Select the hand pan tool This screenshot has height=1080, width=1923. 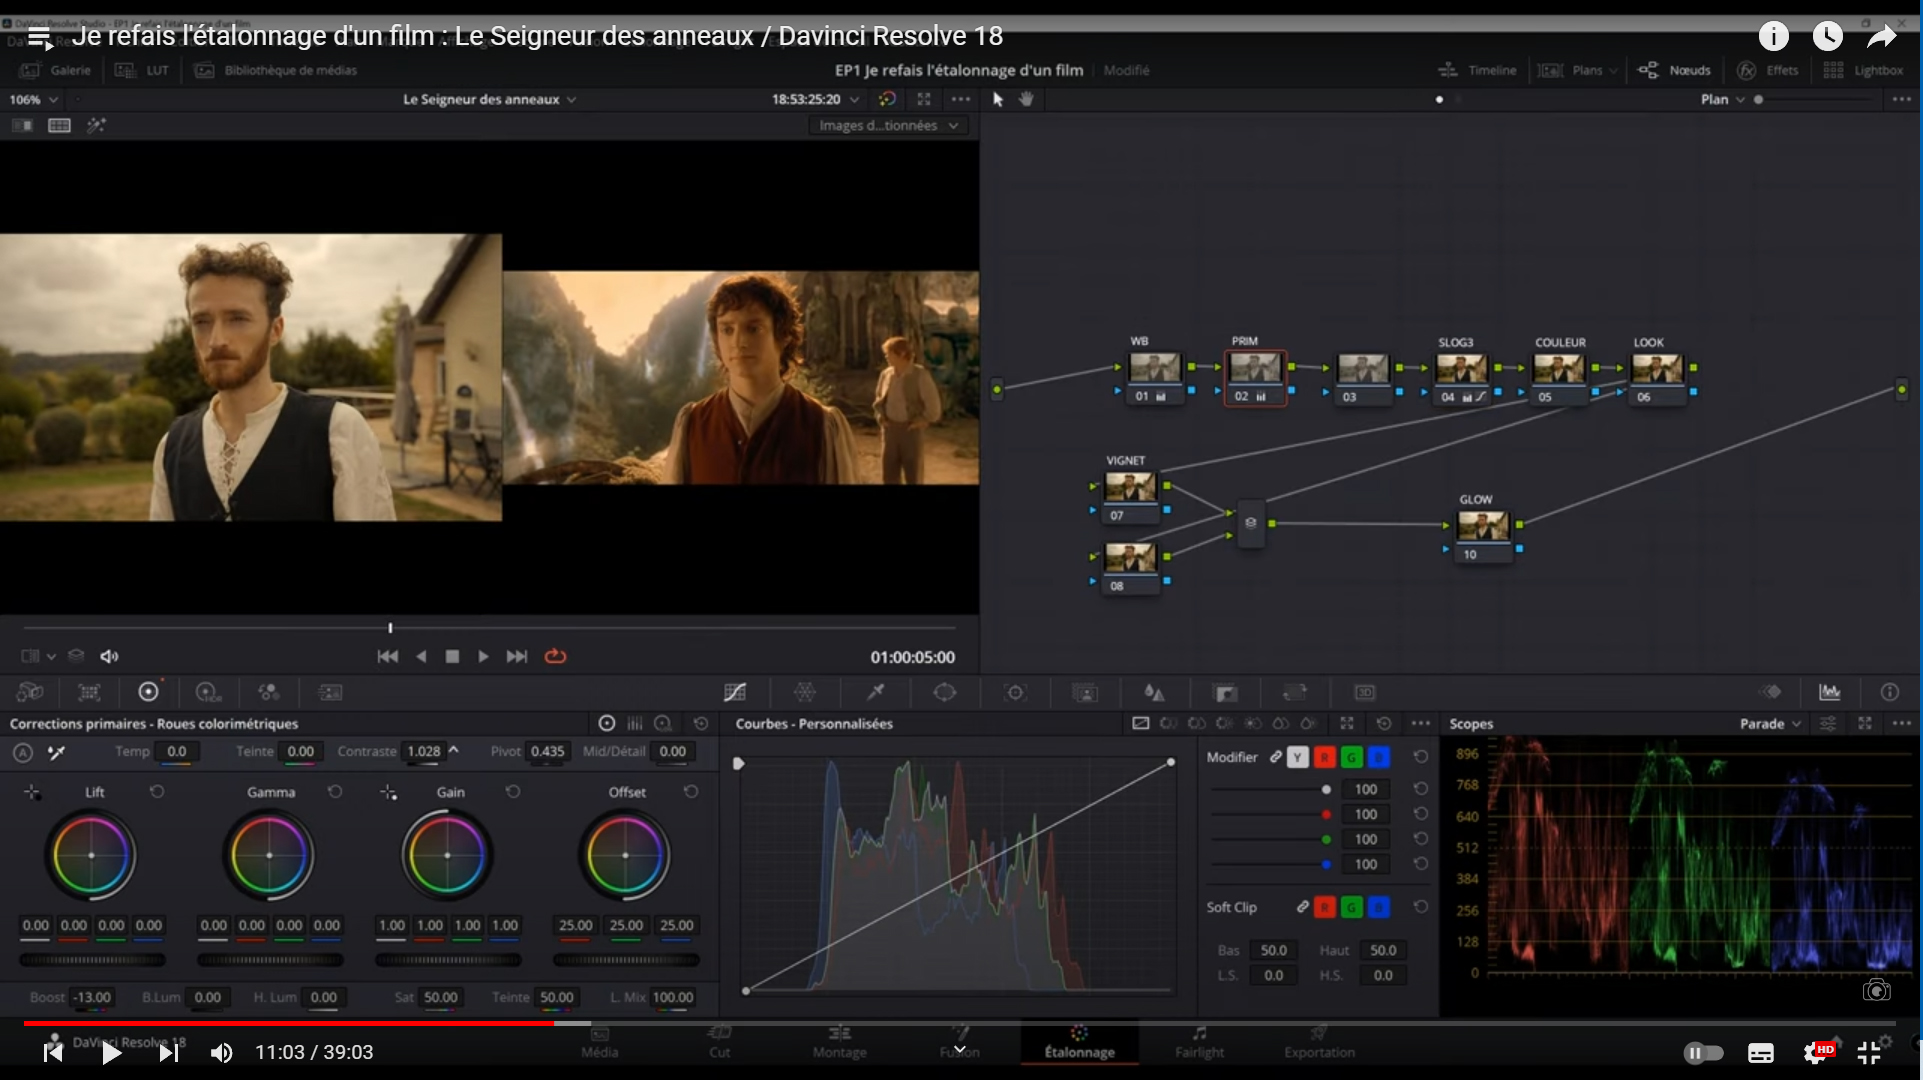tap(1026, 99)
